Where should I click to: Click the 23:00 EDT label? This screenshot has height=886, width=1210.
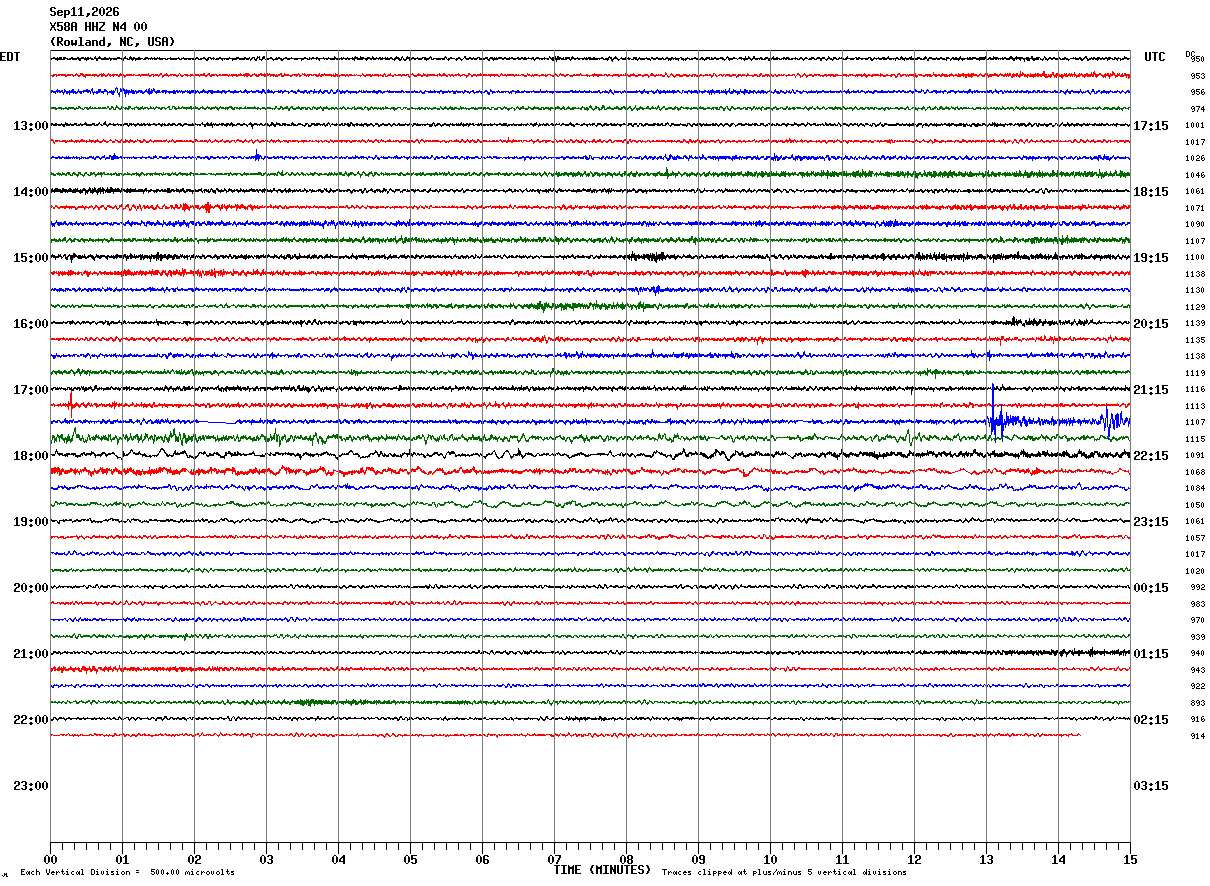[x=31, y=786]
